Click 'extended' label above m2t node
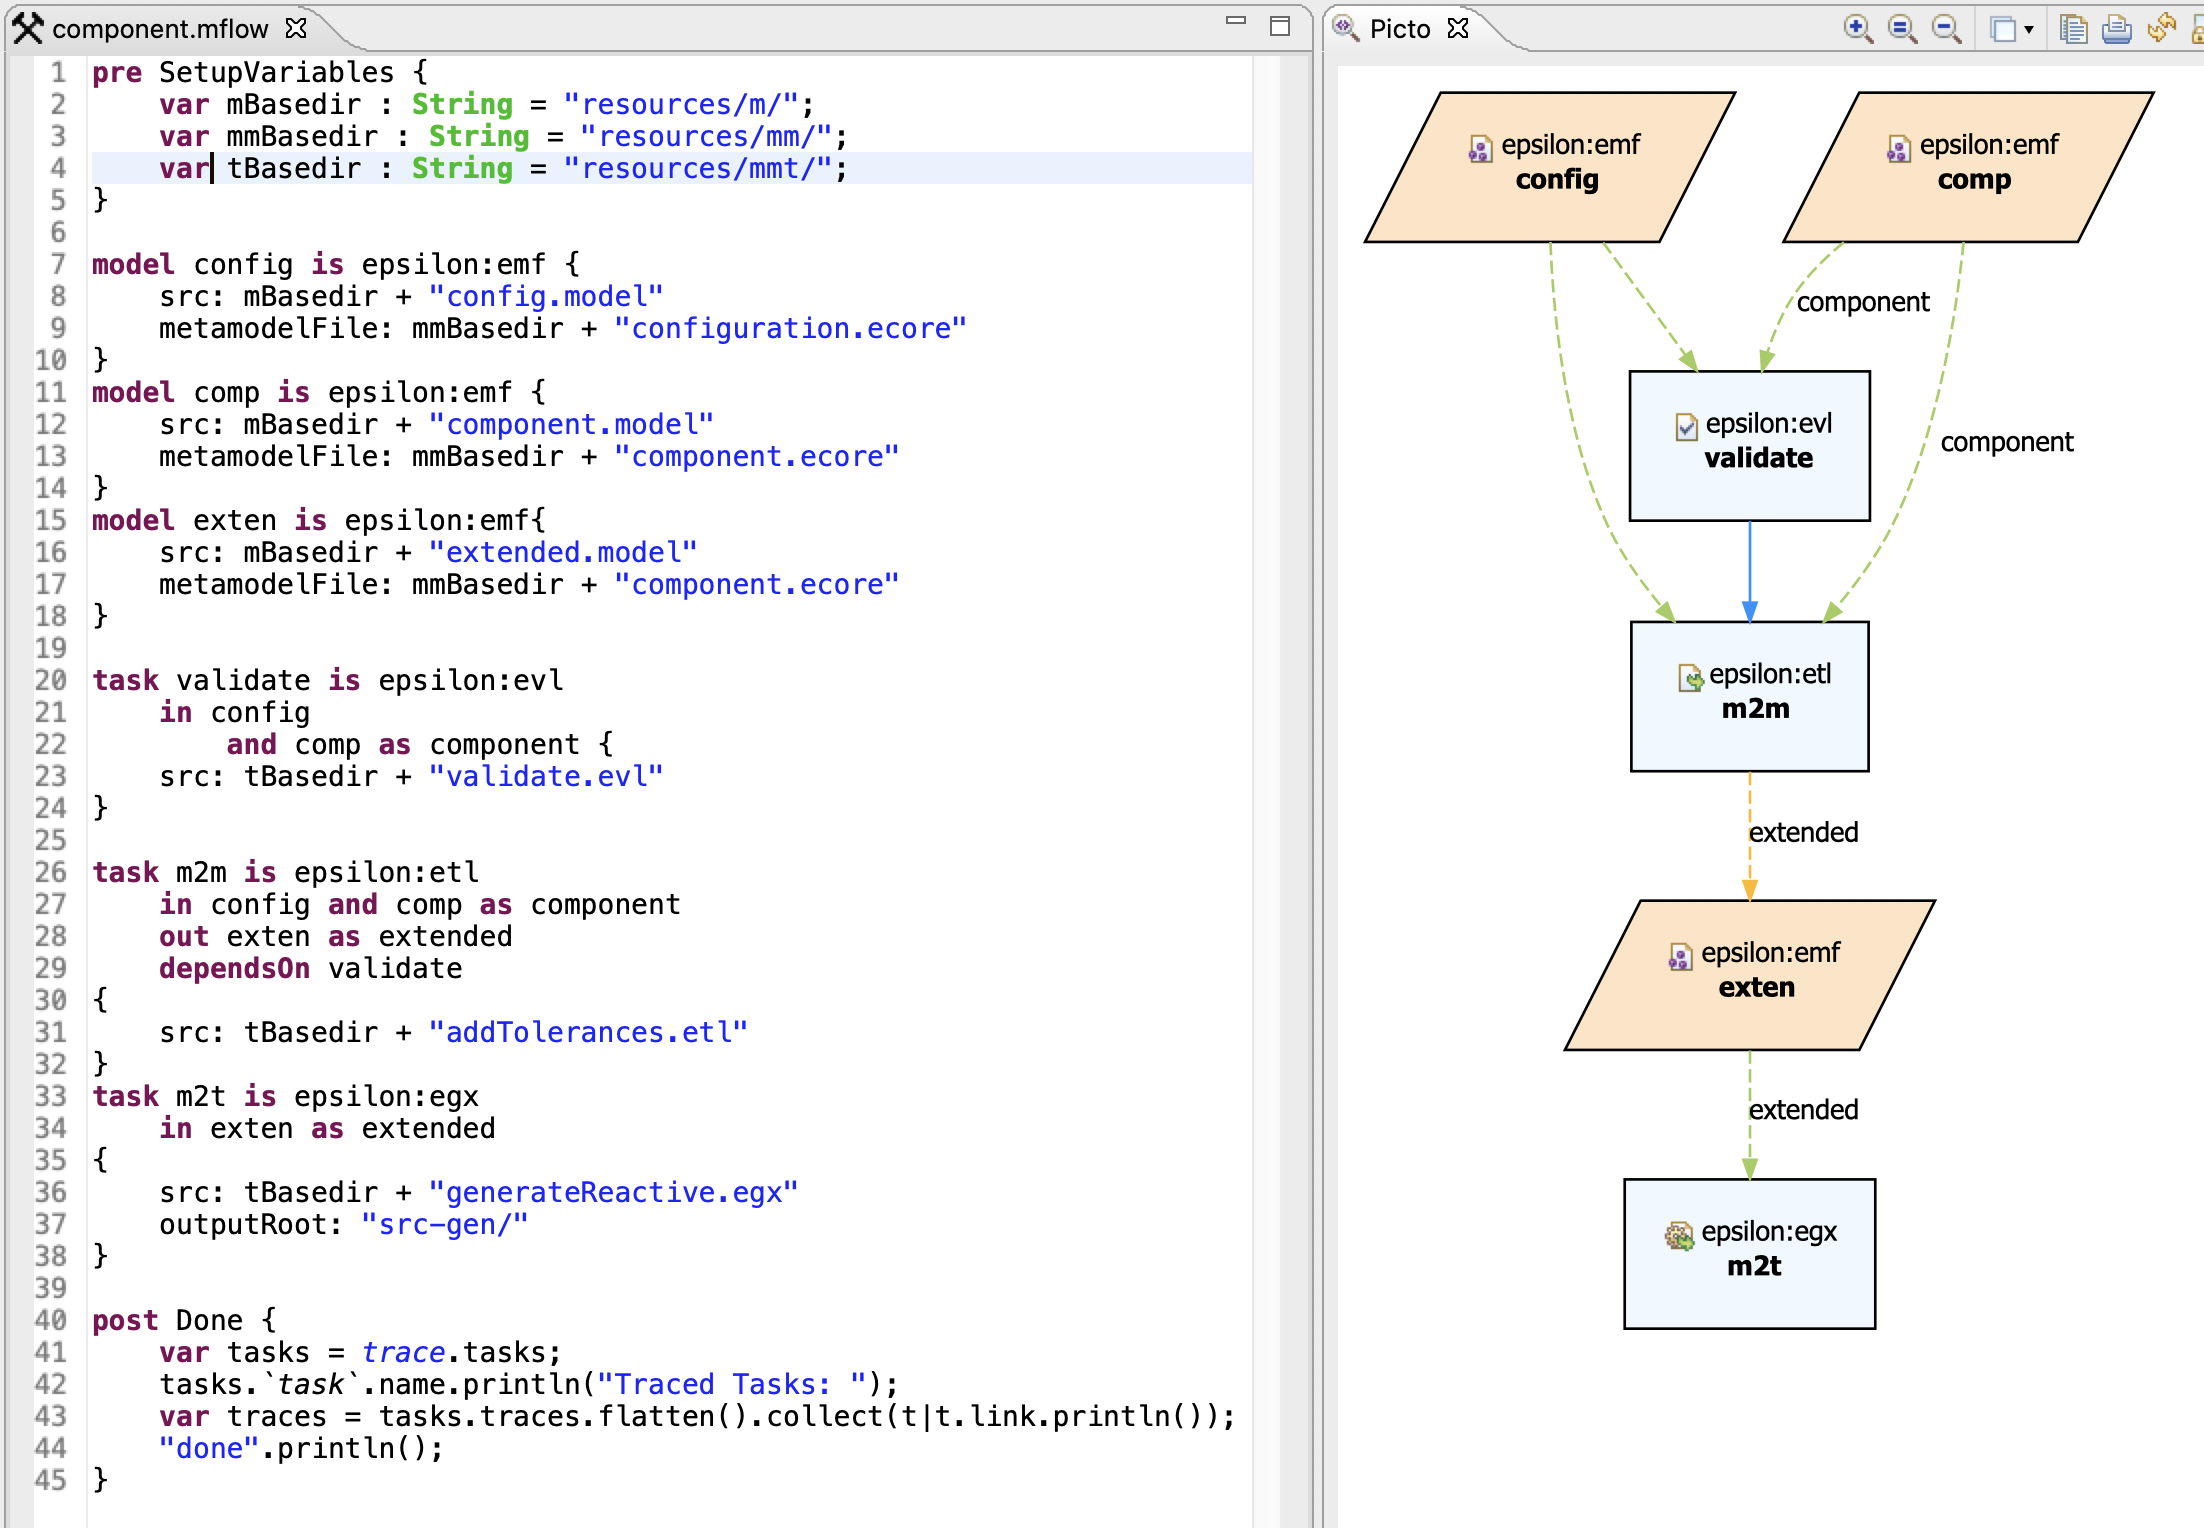Screen dimensions: 2204x1528 (x=1803, y=1110)
